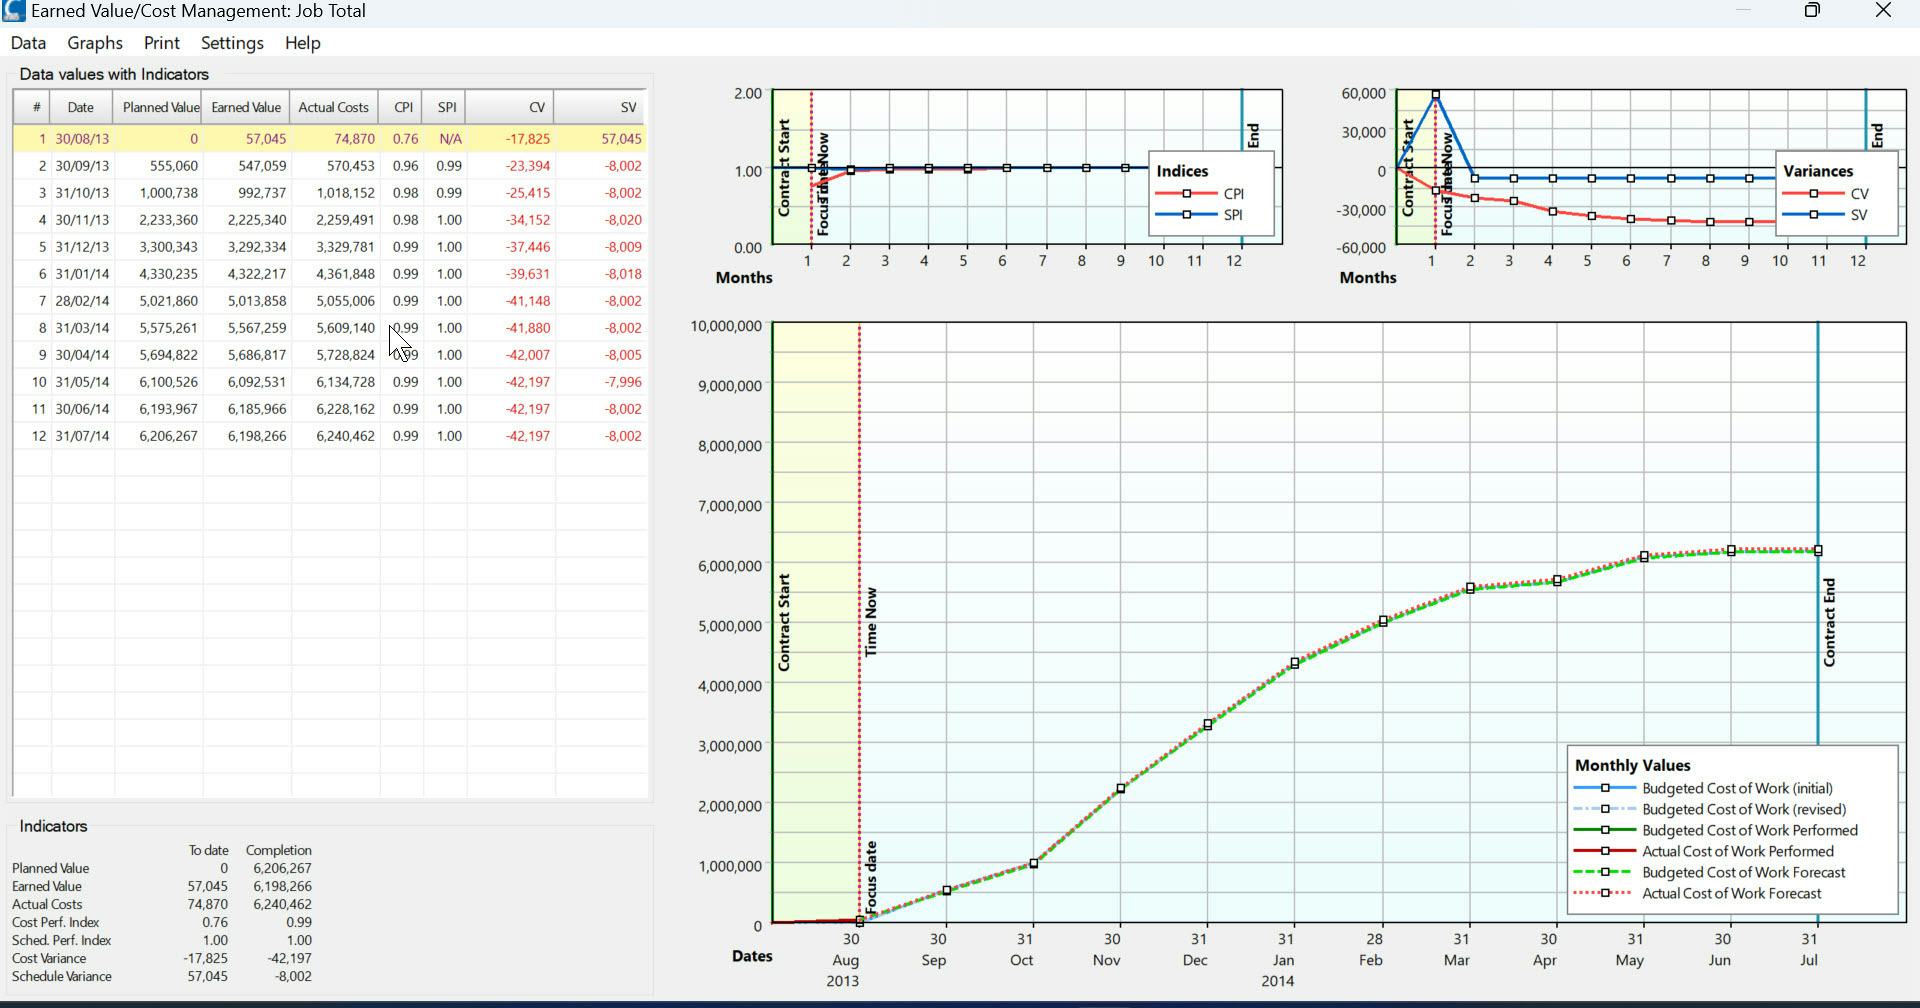Click the Sched. Perf. Index indicator label

62,941
